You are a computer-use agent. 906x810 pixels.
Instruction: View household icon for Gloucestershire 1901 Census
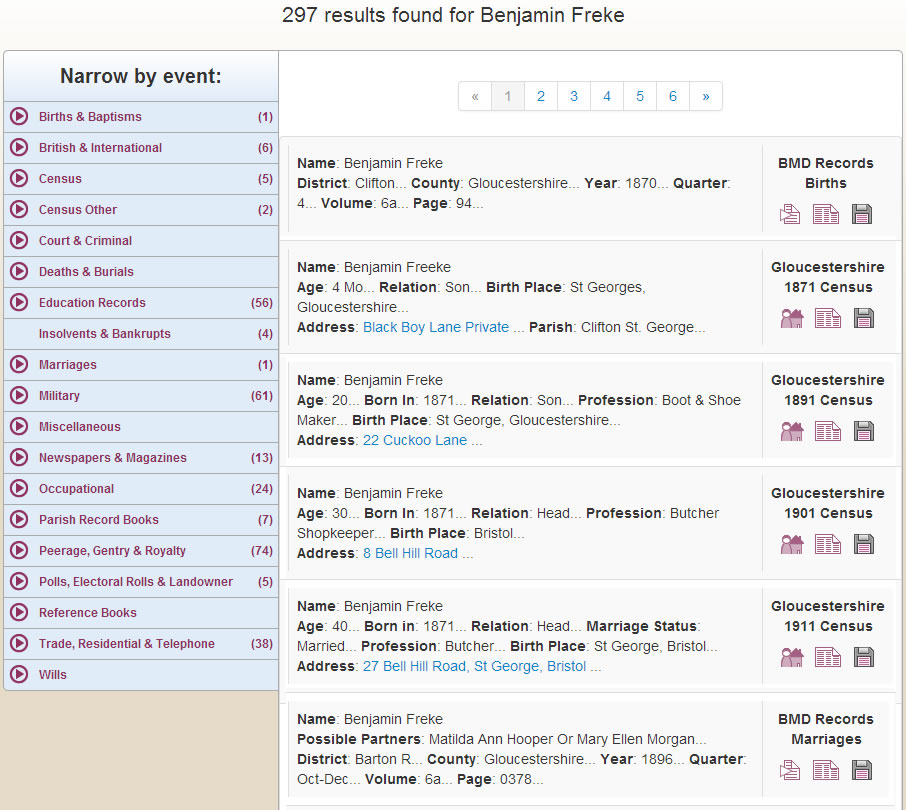click(792, 544)
